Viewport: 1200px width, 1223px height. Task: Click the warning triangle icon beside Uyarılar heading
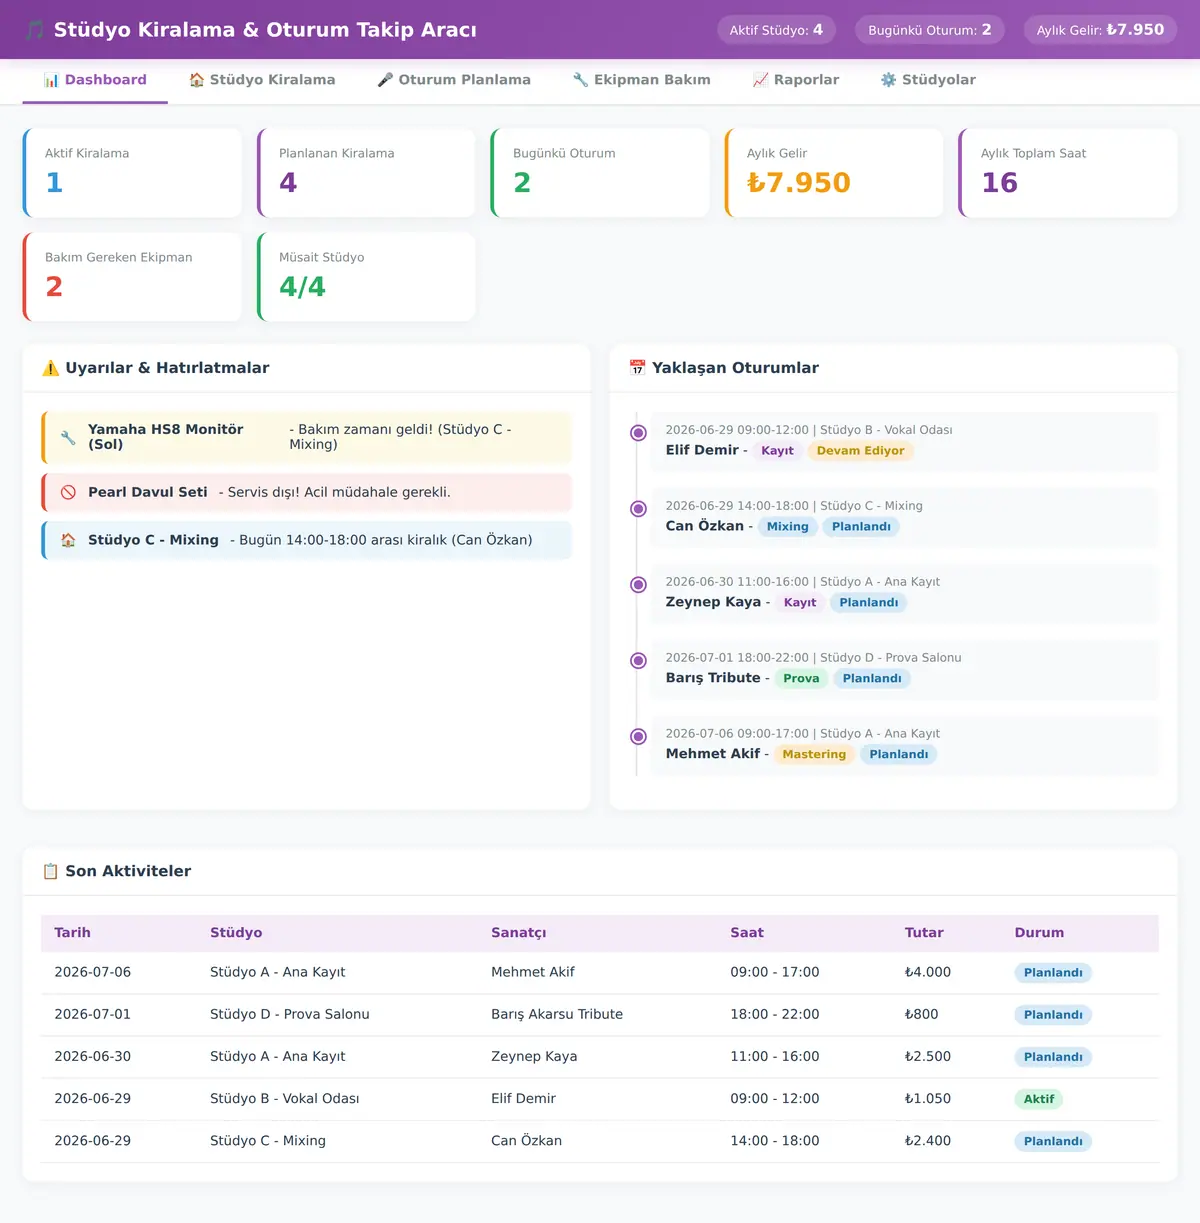(51, 368)
